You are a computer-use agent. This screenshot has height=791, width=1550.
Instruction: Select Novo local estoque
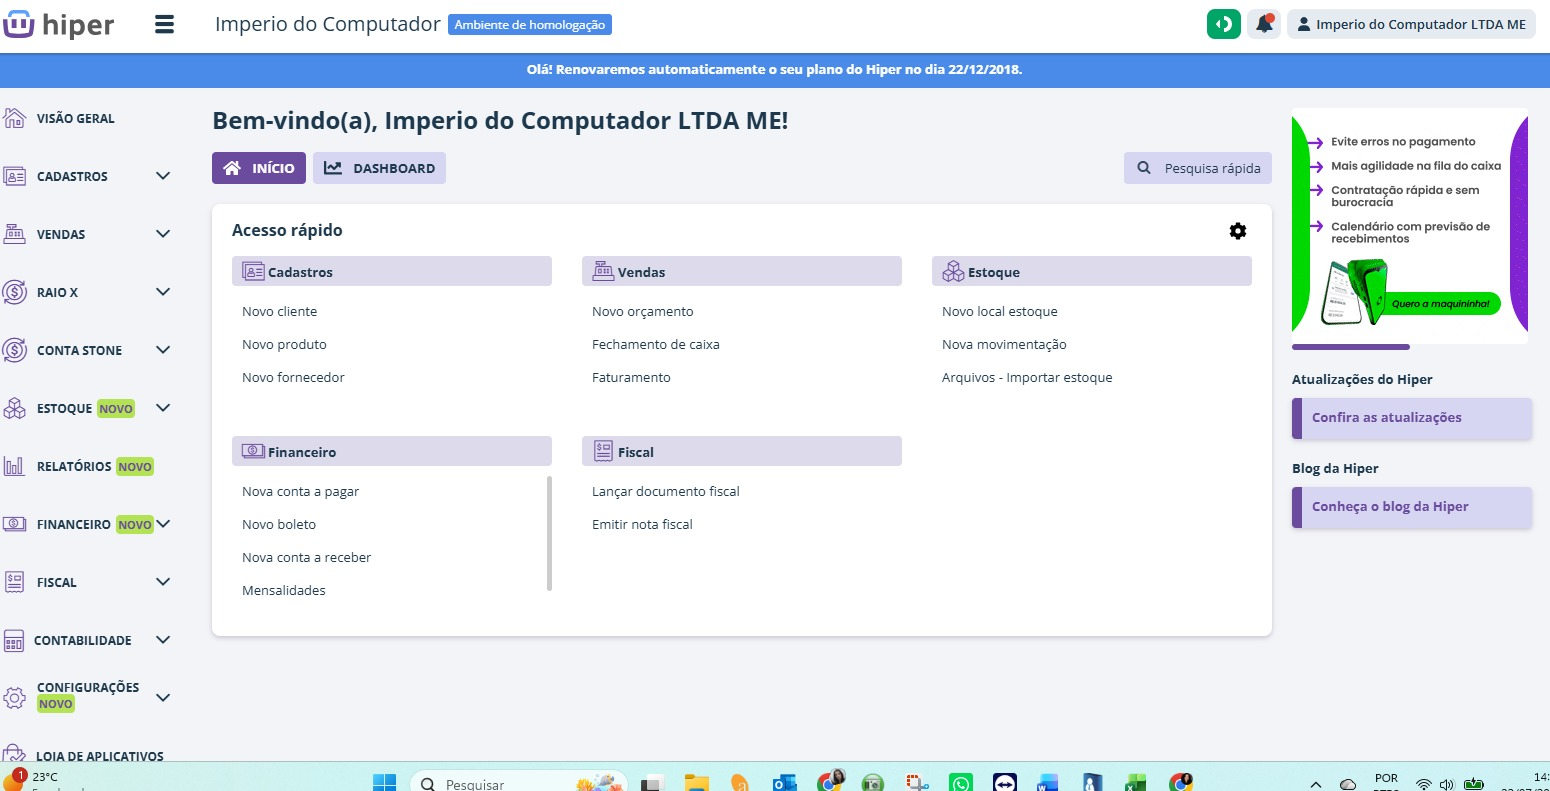point(999,311)
